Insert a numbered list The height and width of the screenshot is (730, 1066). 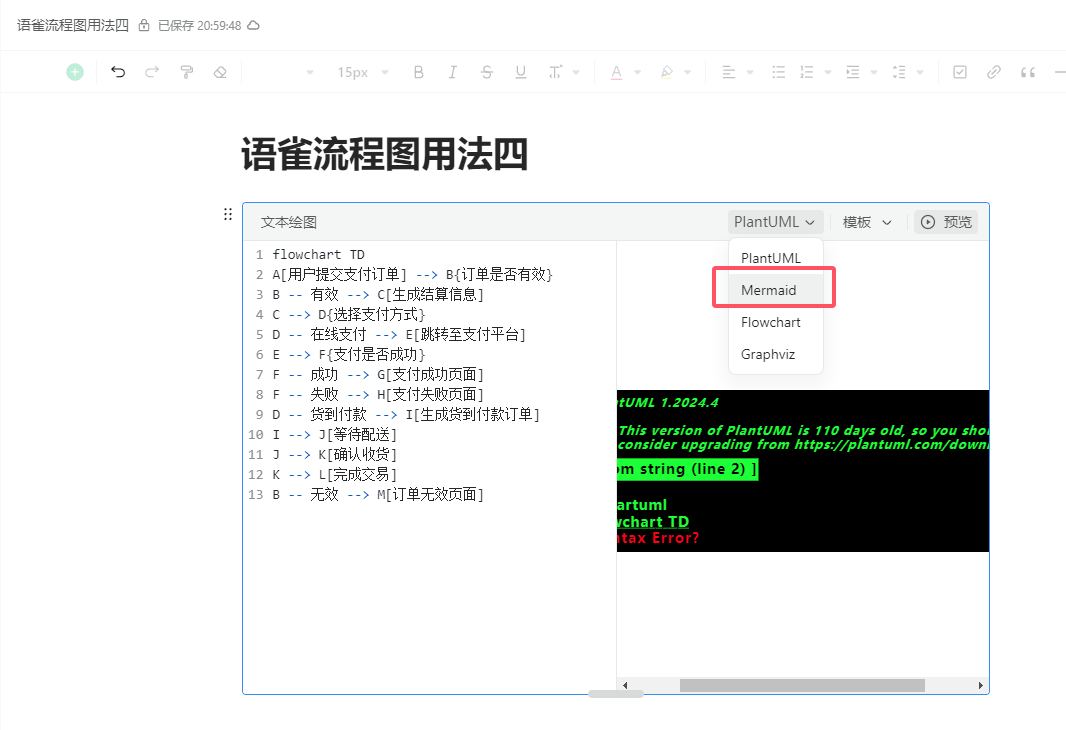pyautogui.click(x=807, y=72)
